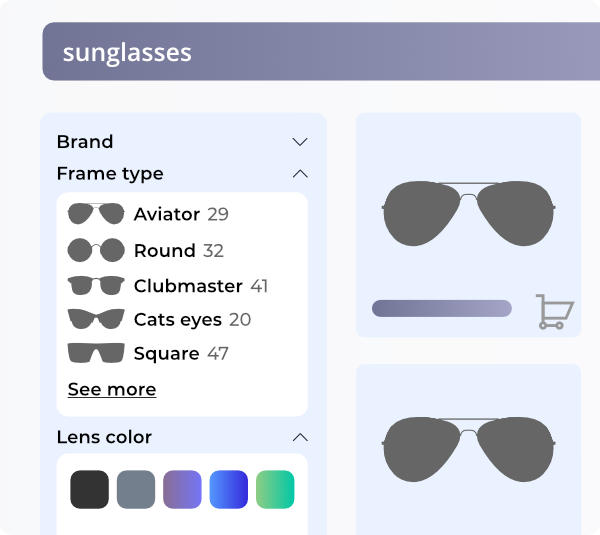
Task: Open the first aviator sunglasses product image
Action: click(468, 212)
